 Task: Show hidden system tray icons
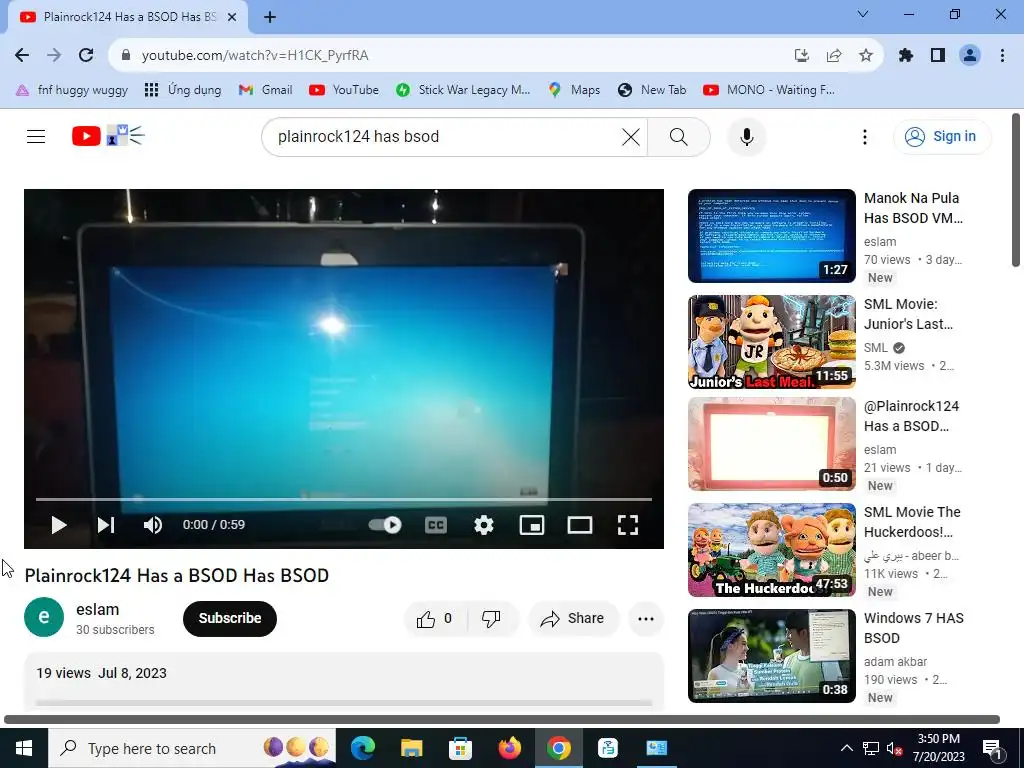(846, 748)
